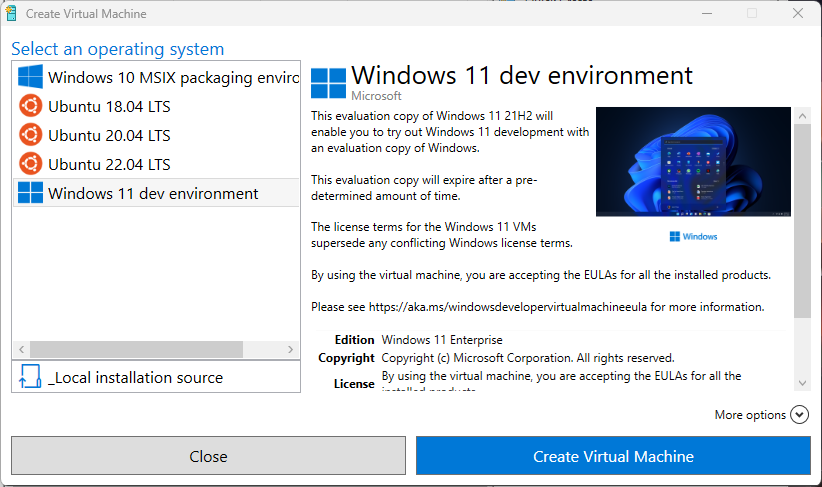The width and height of the screenshot is (822, 487).
Task: Click the Windows 11 dev environment list icon
Action: point(31,193)
